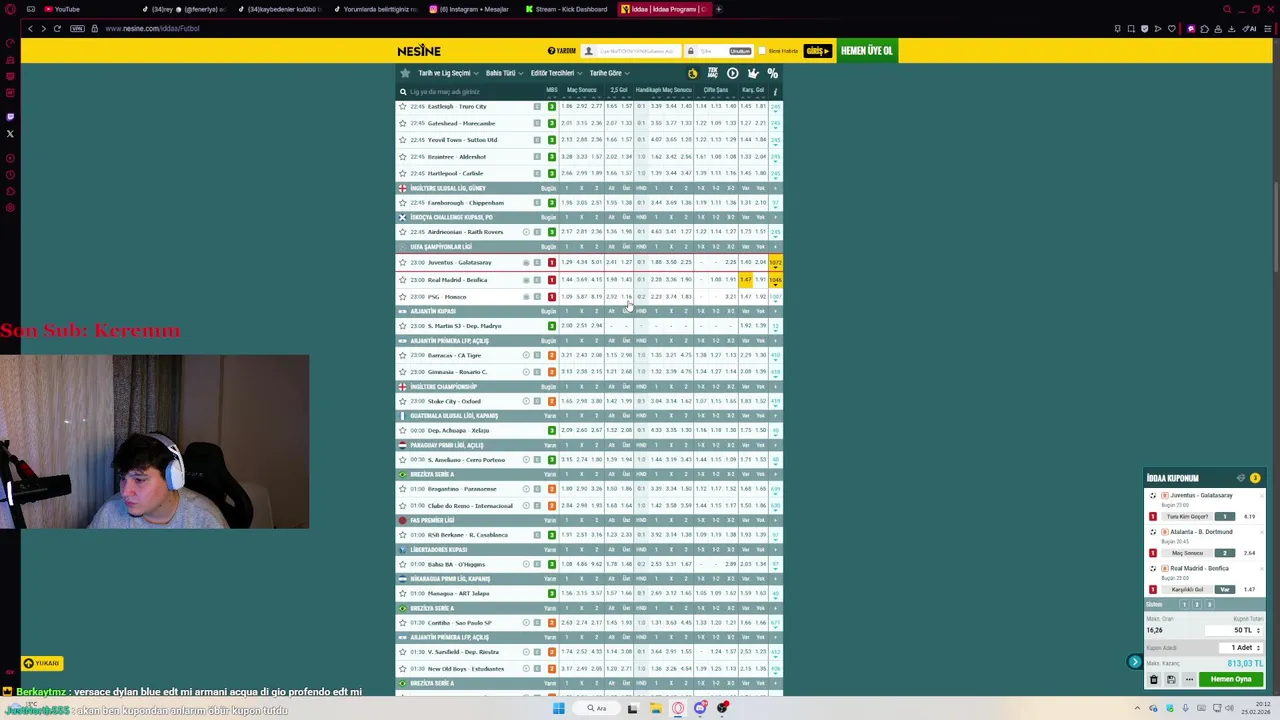The height and width of the screenshot is (720, 1280).
Task: Remove Atalanta - B. Dortmund from coupon
Action: coord(1262,532)
